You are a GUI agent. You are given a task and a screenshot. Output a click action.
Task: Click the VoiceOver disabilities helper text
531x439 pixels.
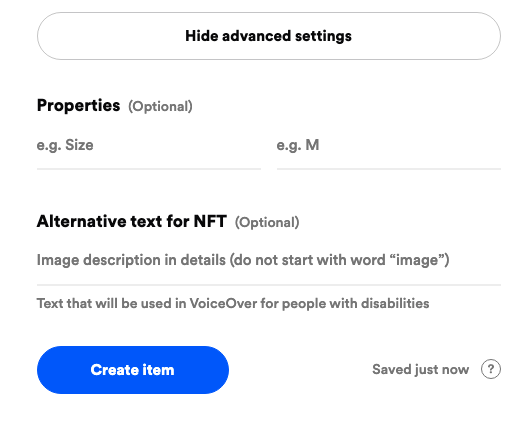pos(233,304)
